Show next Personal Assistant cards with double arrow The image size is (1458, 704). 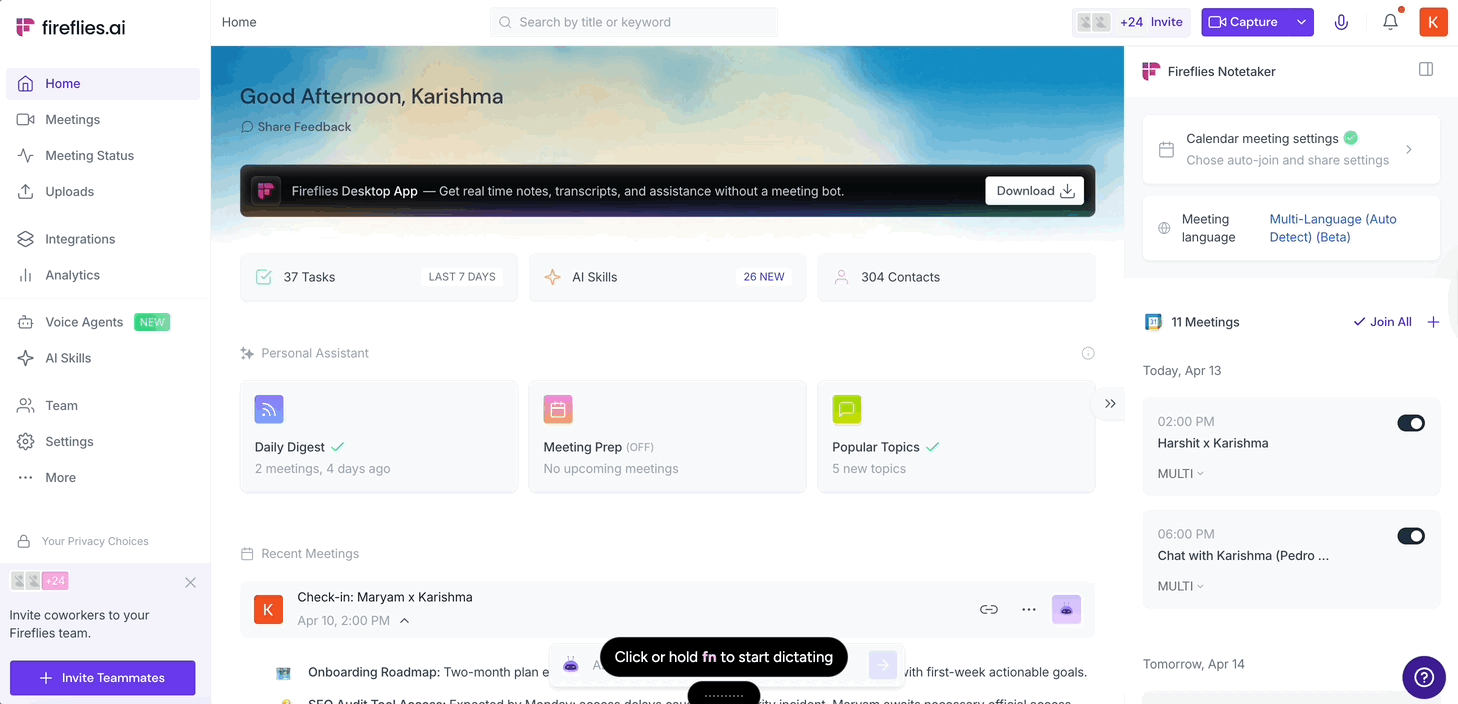click(1110, 403)
